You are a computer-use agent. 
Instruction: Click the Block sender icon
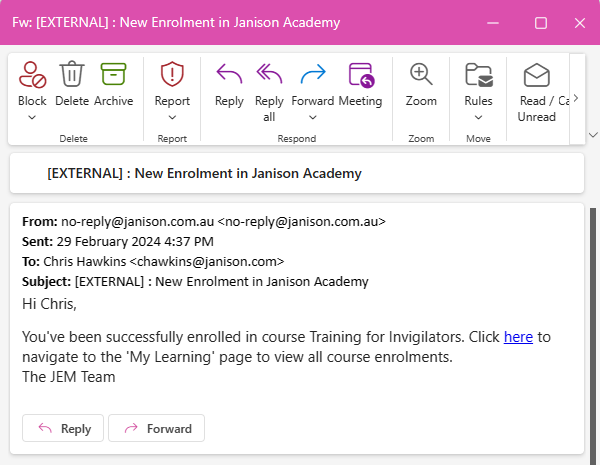pyautogui.click(x=32, y=76)
